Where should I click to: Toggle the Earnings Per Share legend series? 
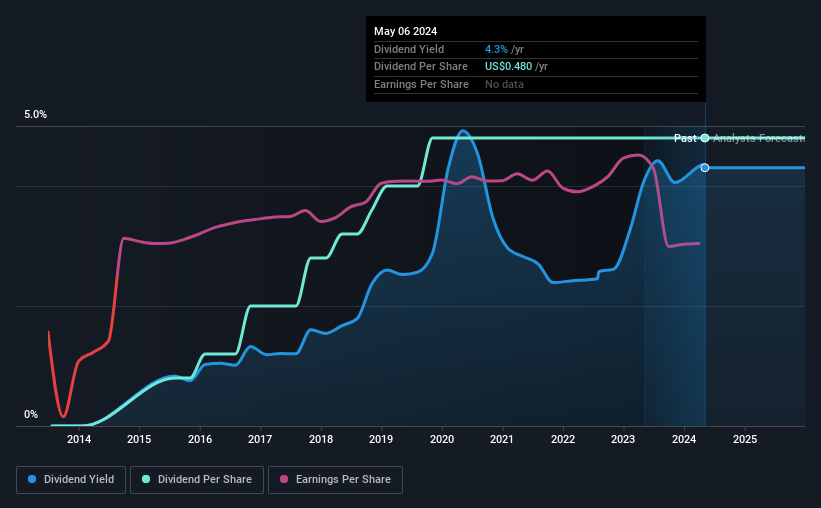pos(335,480)
